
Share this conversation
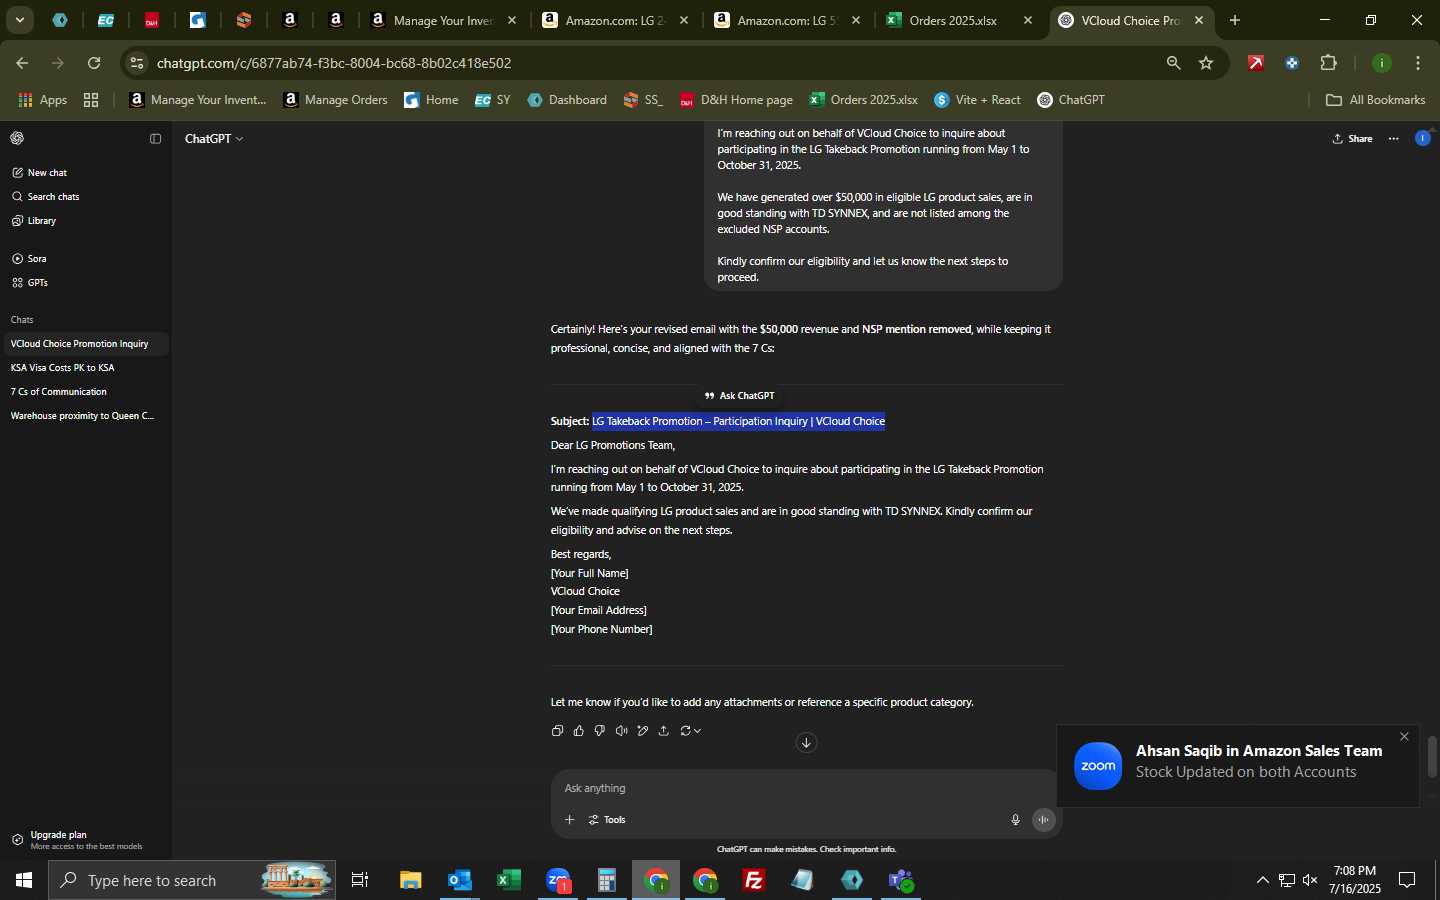1352,139
